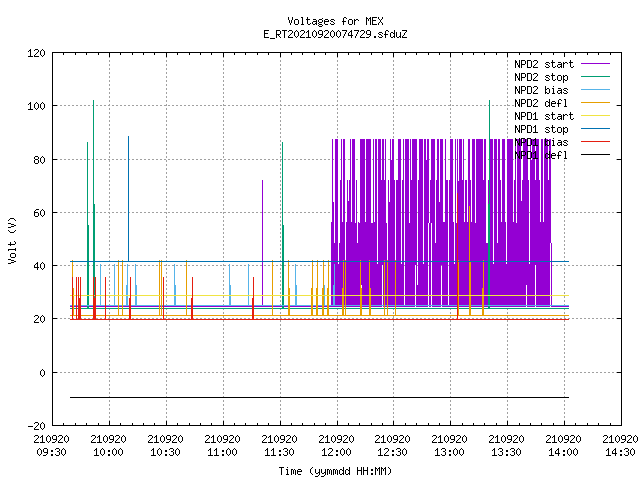Click the blue NPD1 stop legend line
The height and width of the screenshot is (480, 640).
[x=595, y=129]
